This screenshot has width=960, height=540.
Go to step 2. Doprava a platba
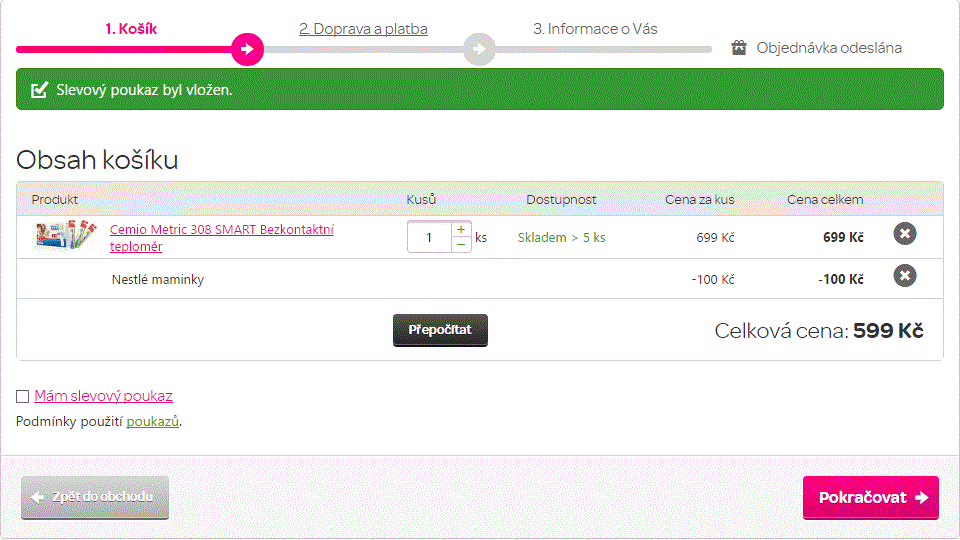363,29
